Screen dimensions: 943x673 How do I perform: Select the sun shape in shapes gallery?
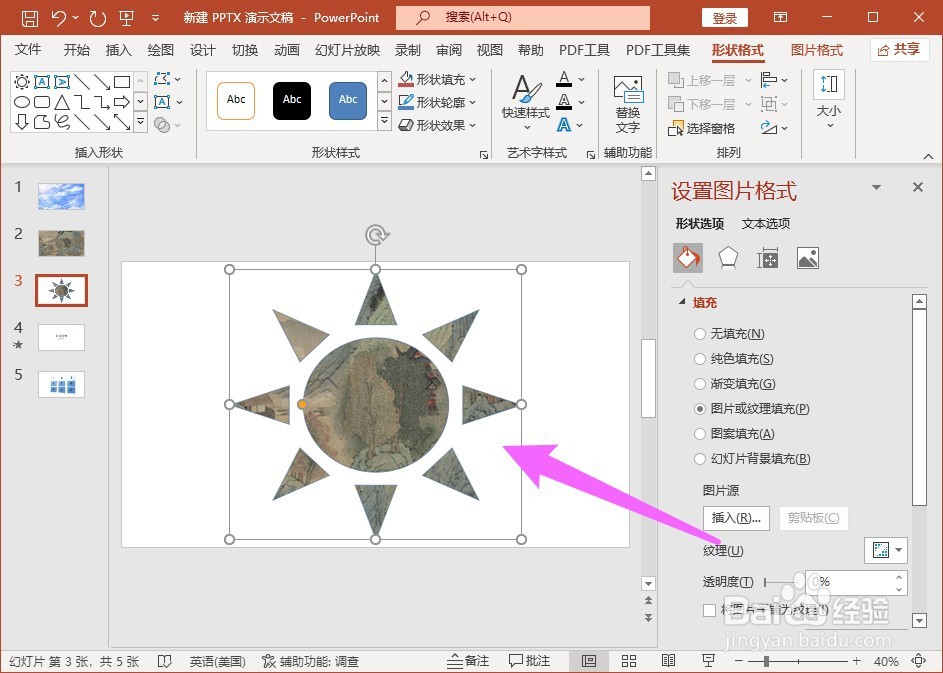point(22,81)
